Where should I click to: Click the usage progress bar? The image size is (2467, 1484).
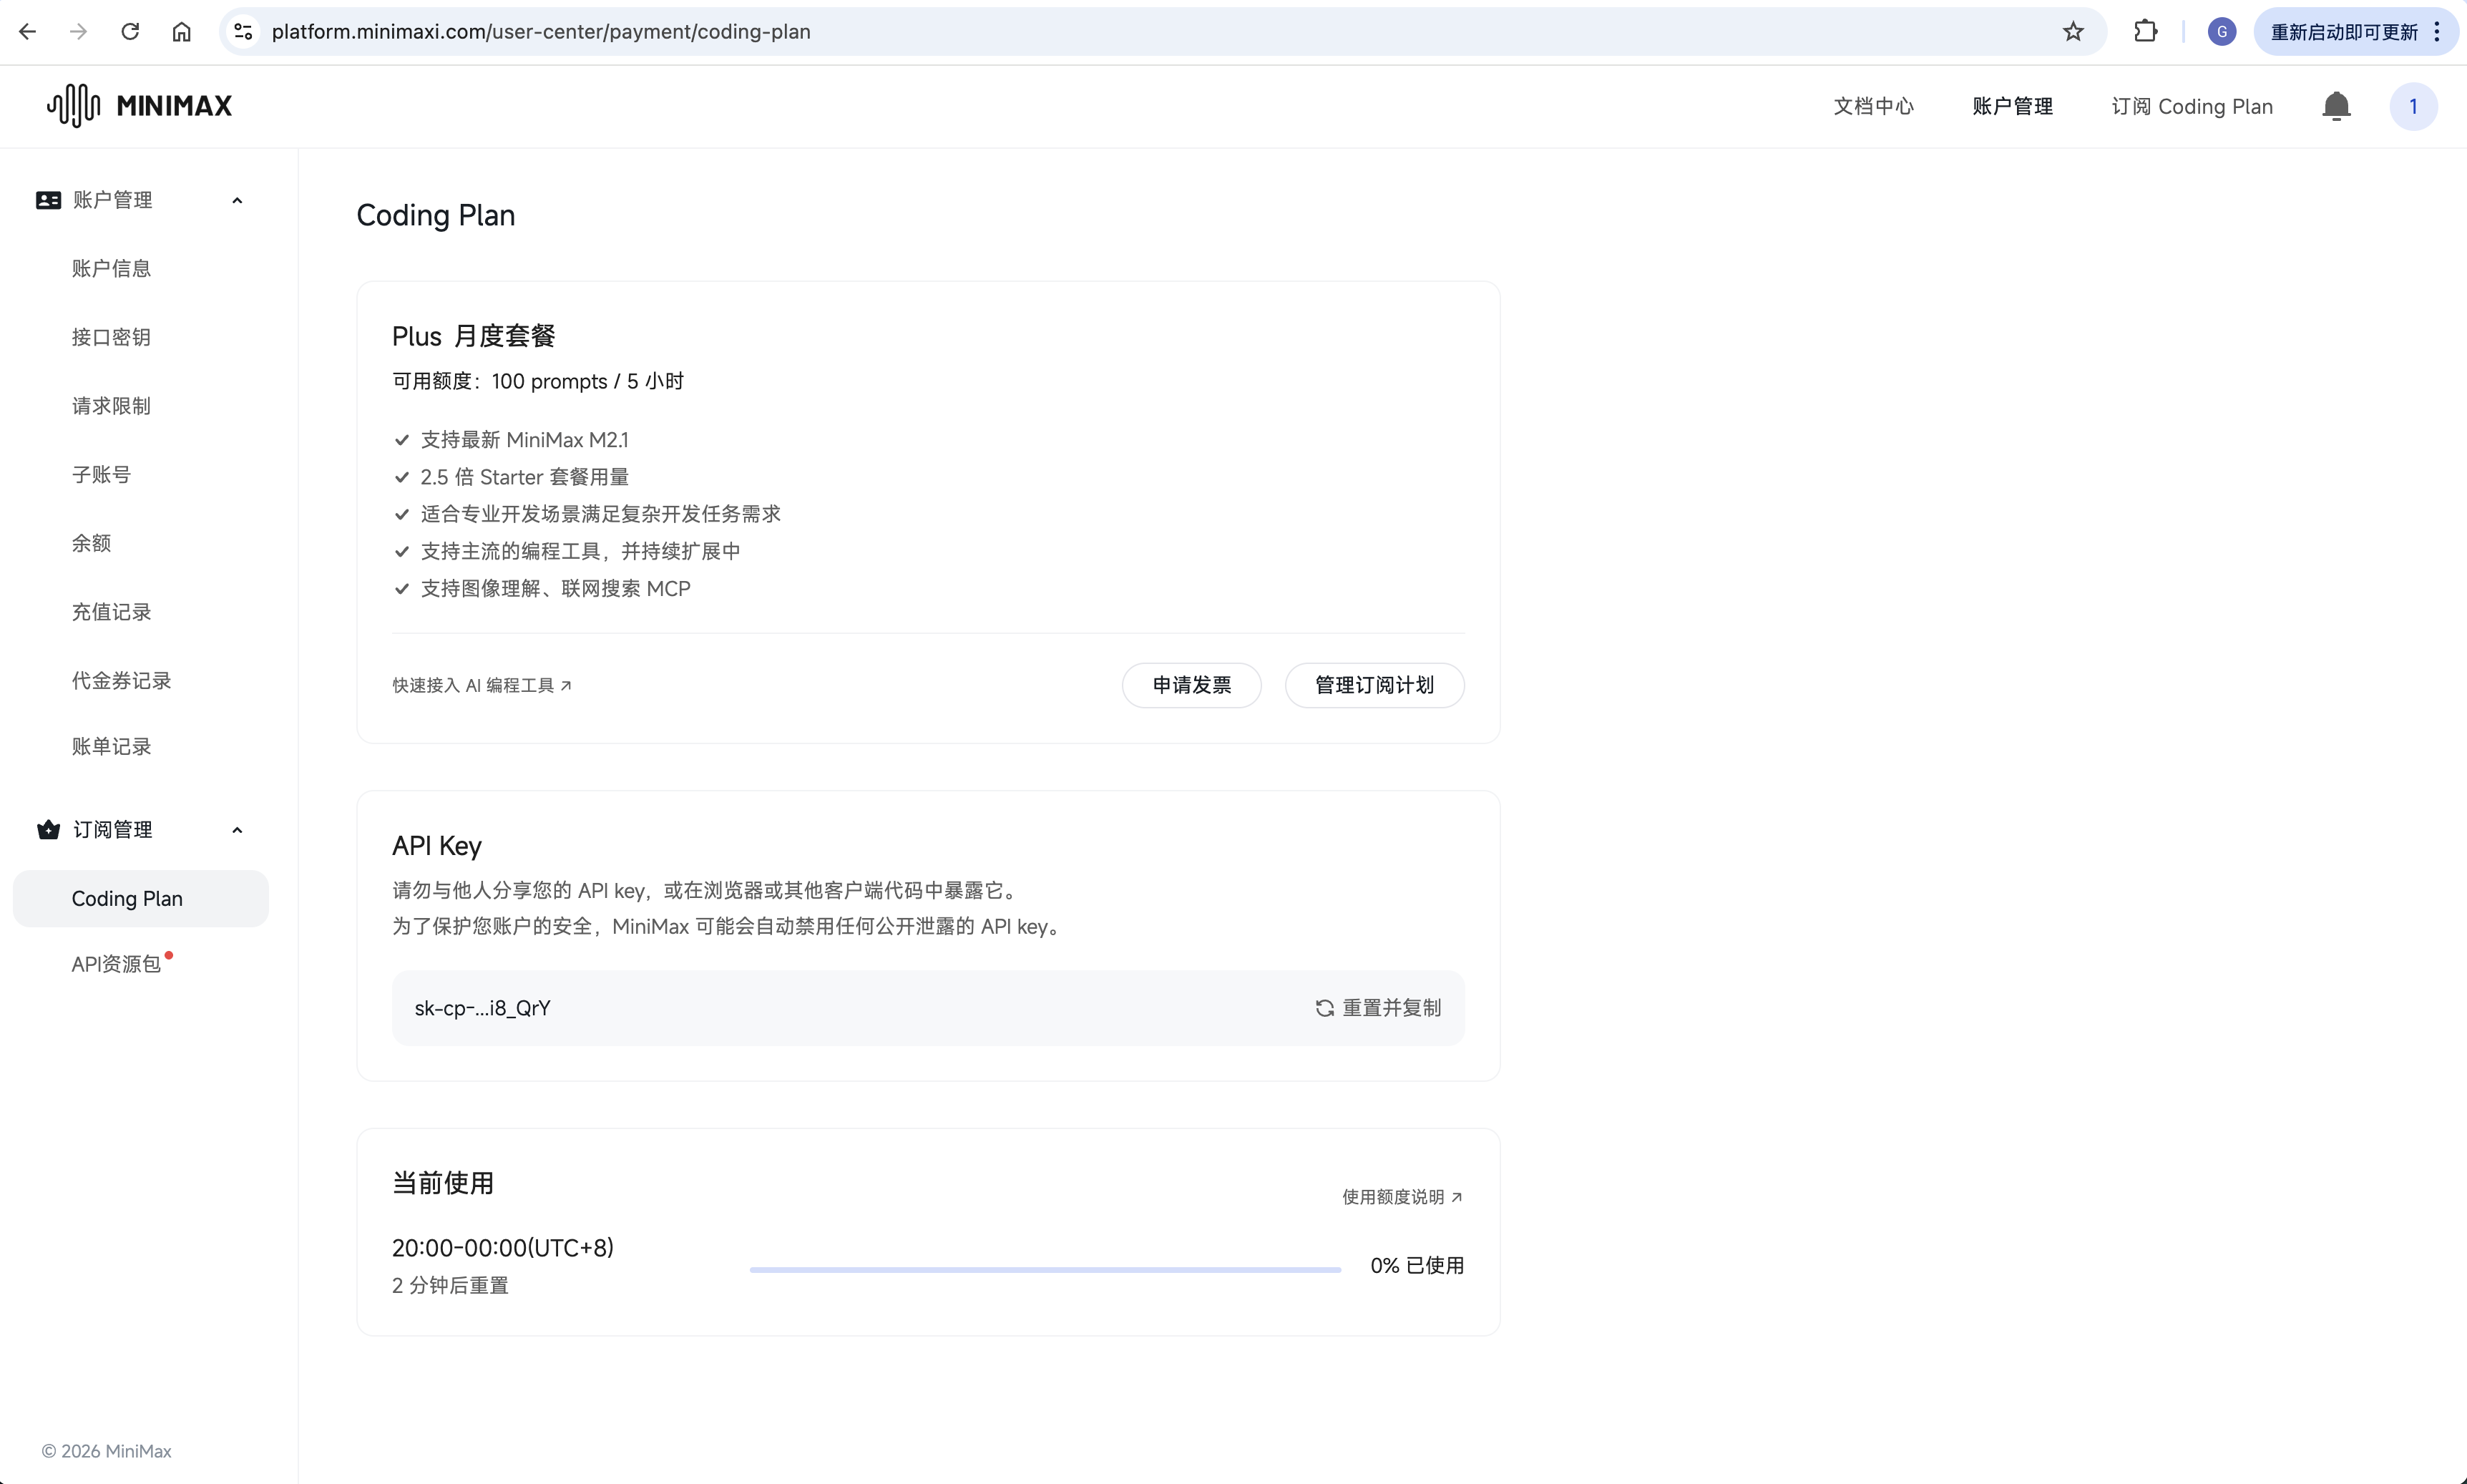click(1045, 1269)
